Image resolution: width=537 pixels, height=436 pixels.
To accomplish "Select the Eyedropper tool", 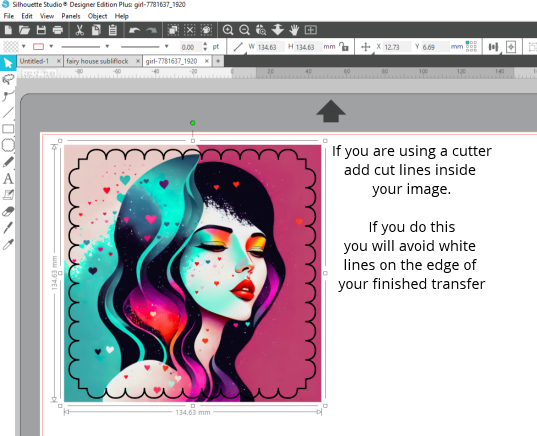I will click(8, 244).
